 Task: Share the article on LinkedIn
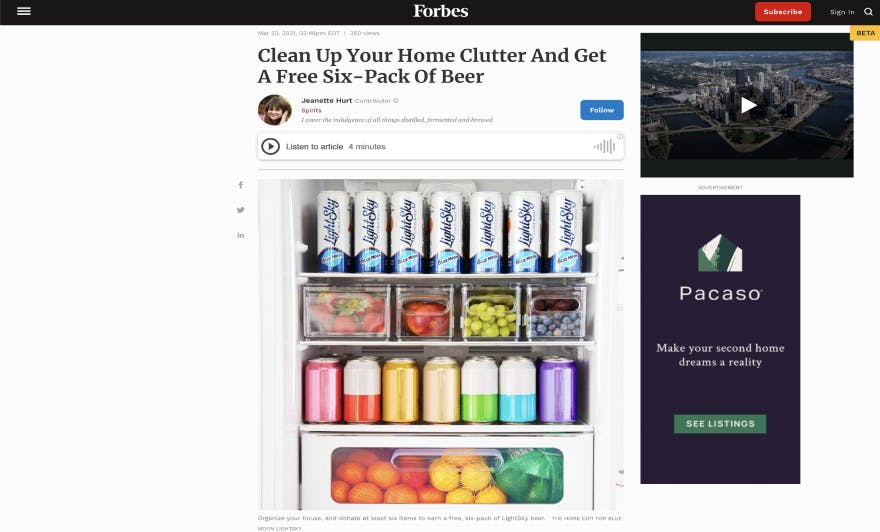pyautogui.click(x=241, y=235)
